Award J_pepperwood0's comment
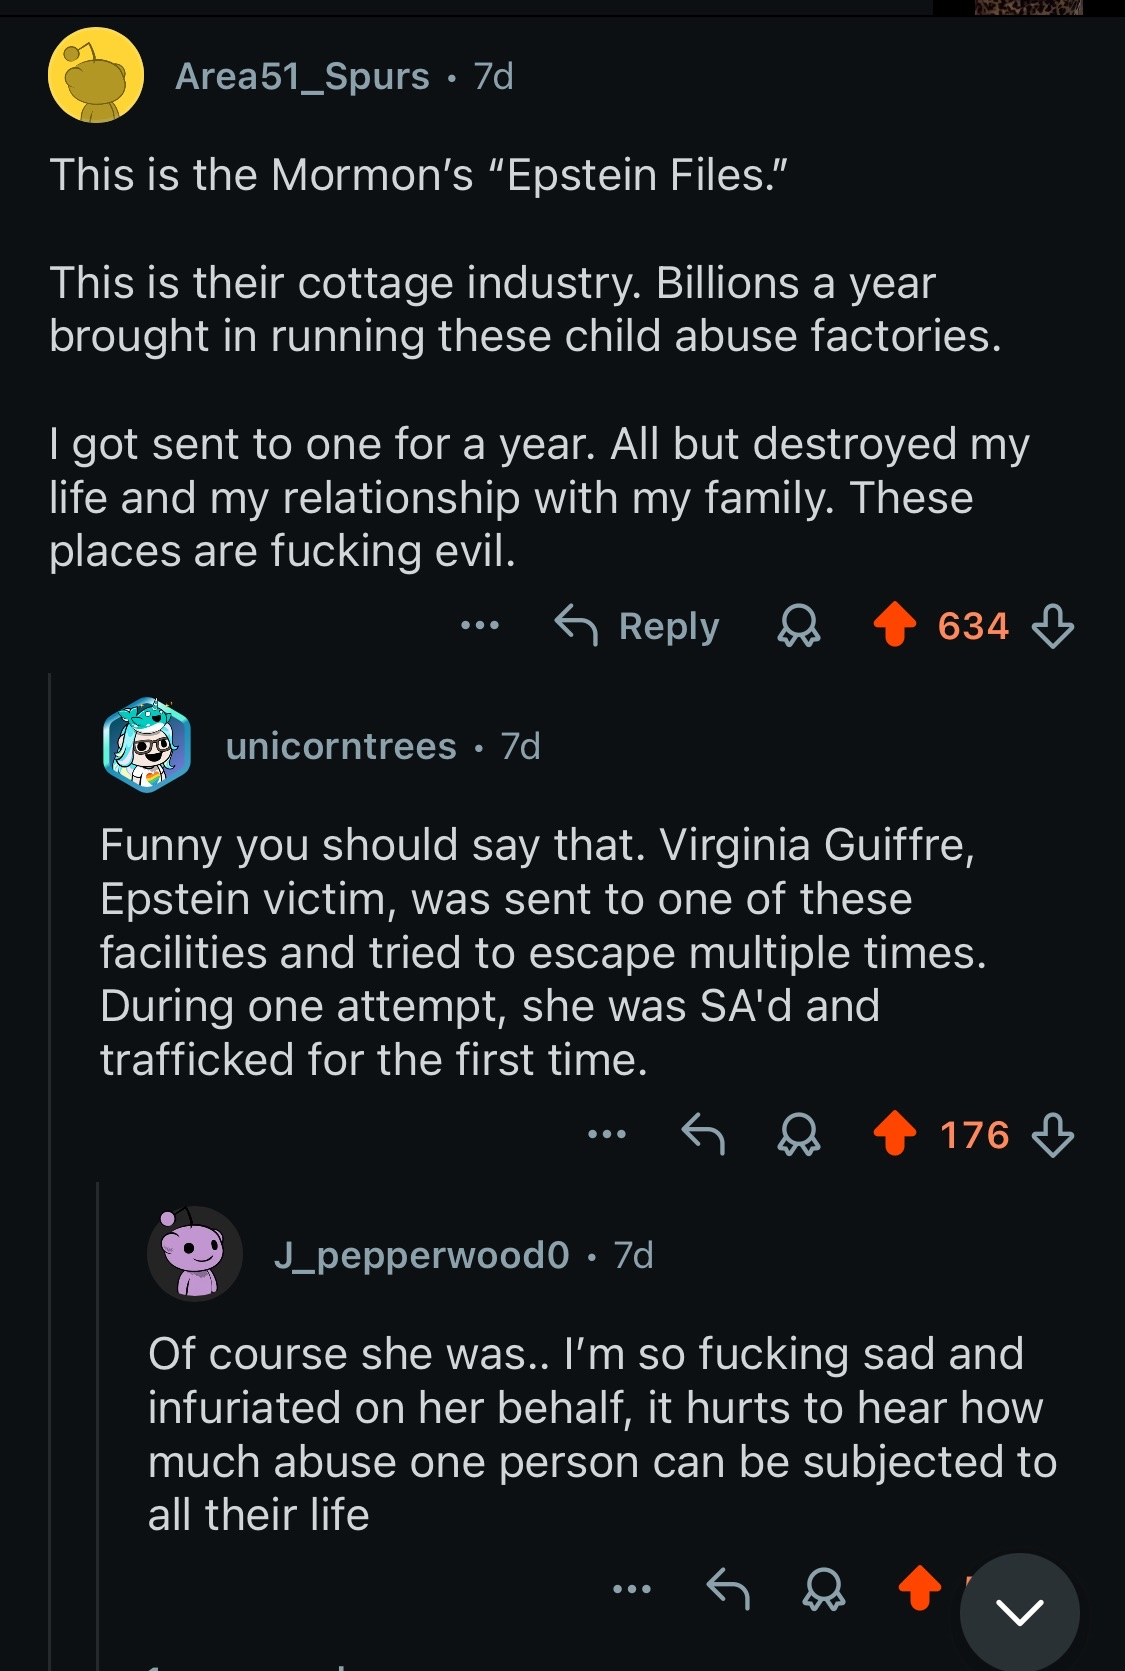1125x1671 pixels. click(824, 1589)
